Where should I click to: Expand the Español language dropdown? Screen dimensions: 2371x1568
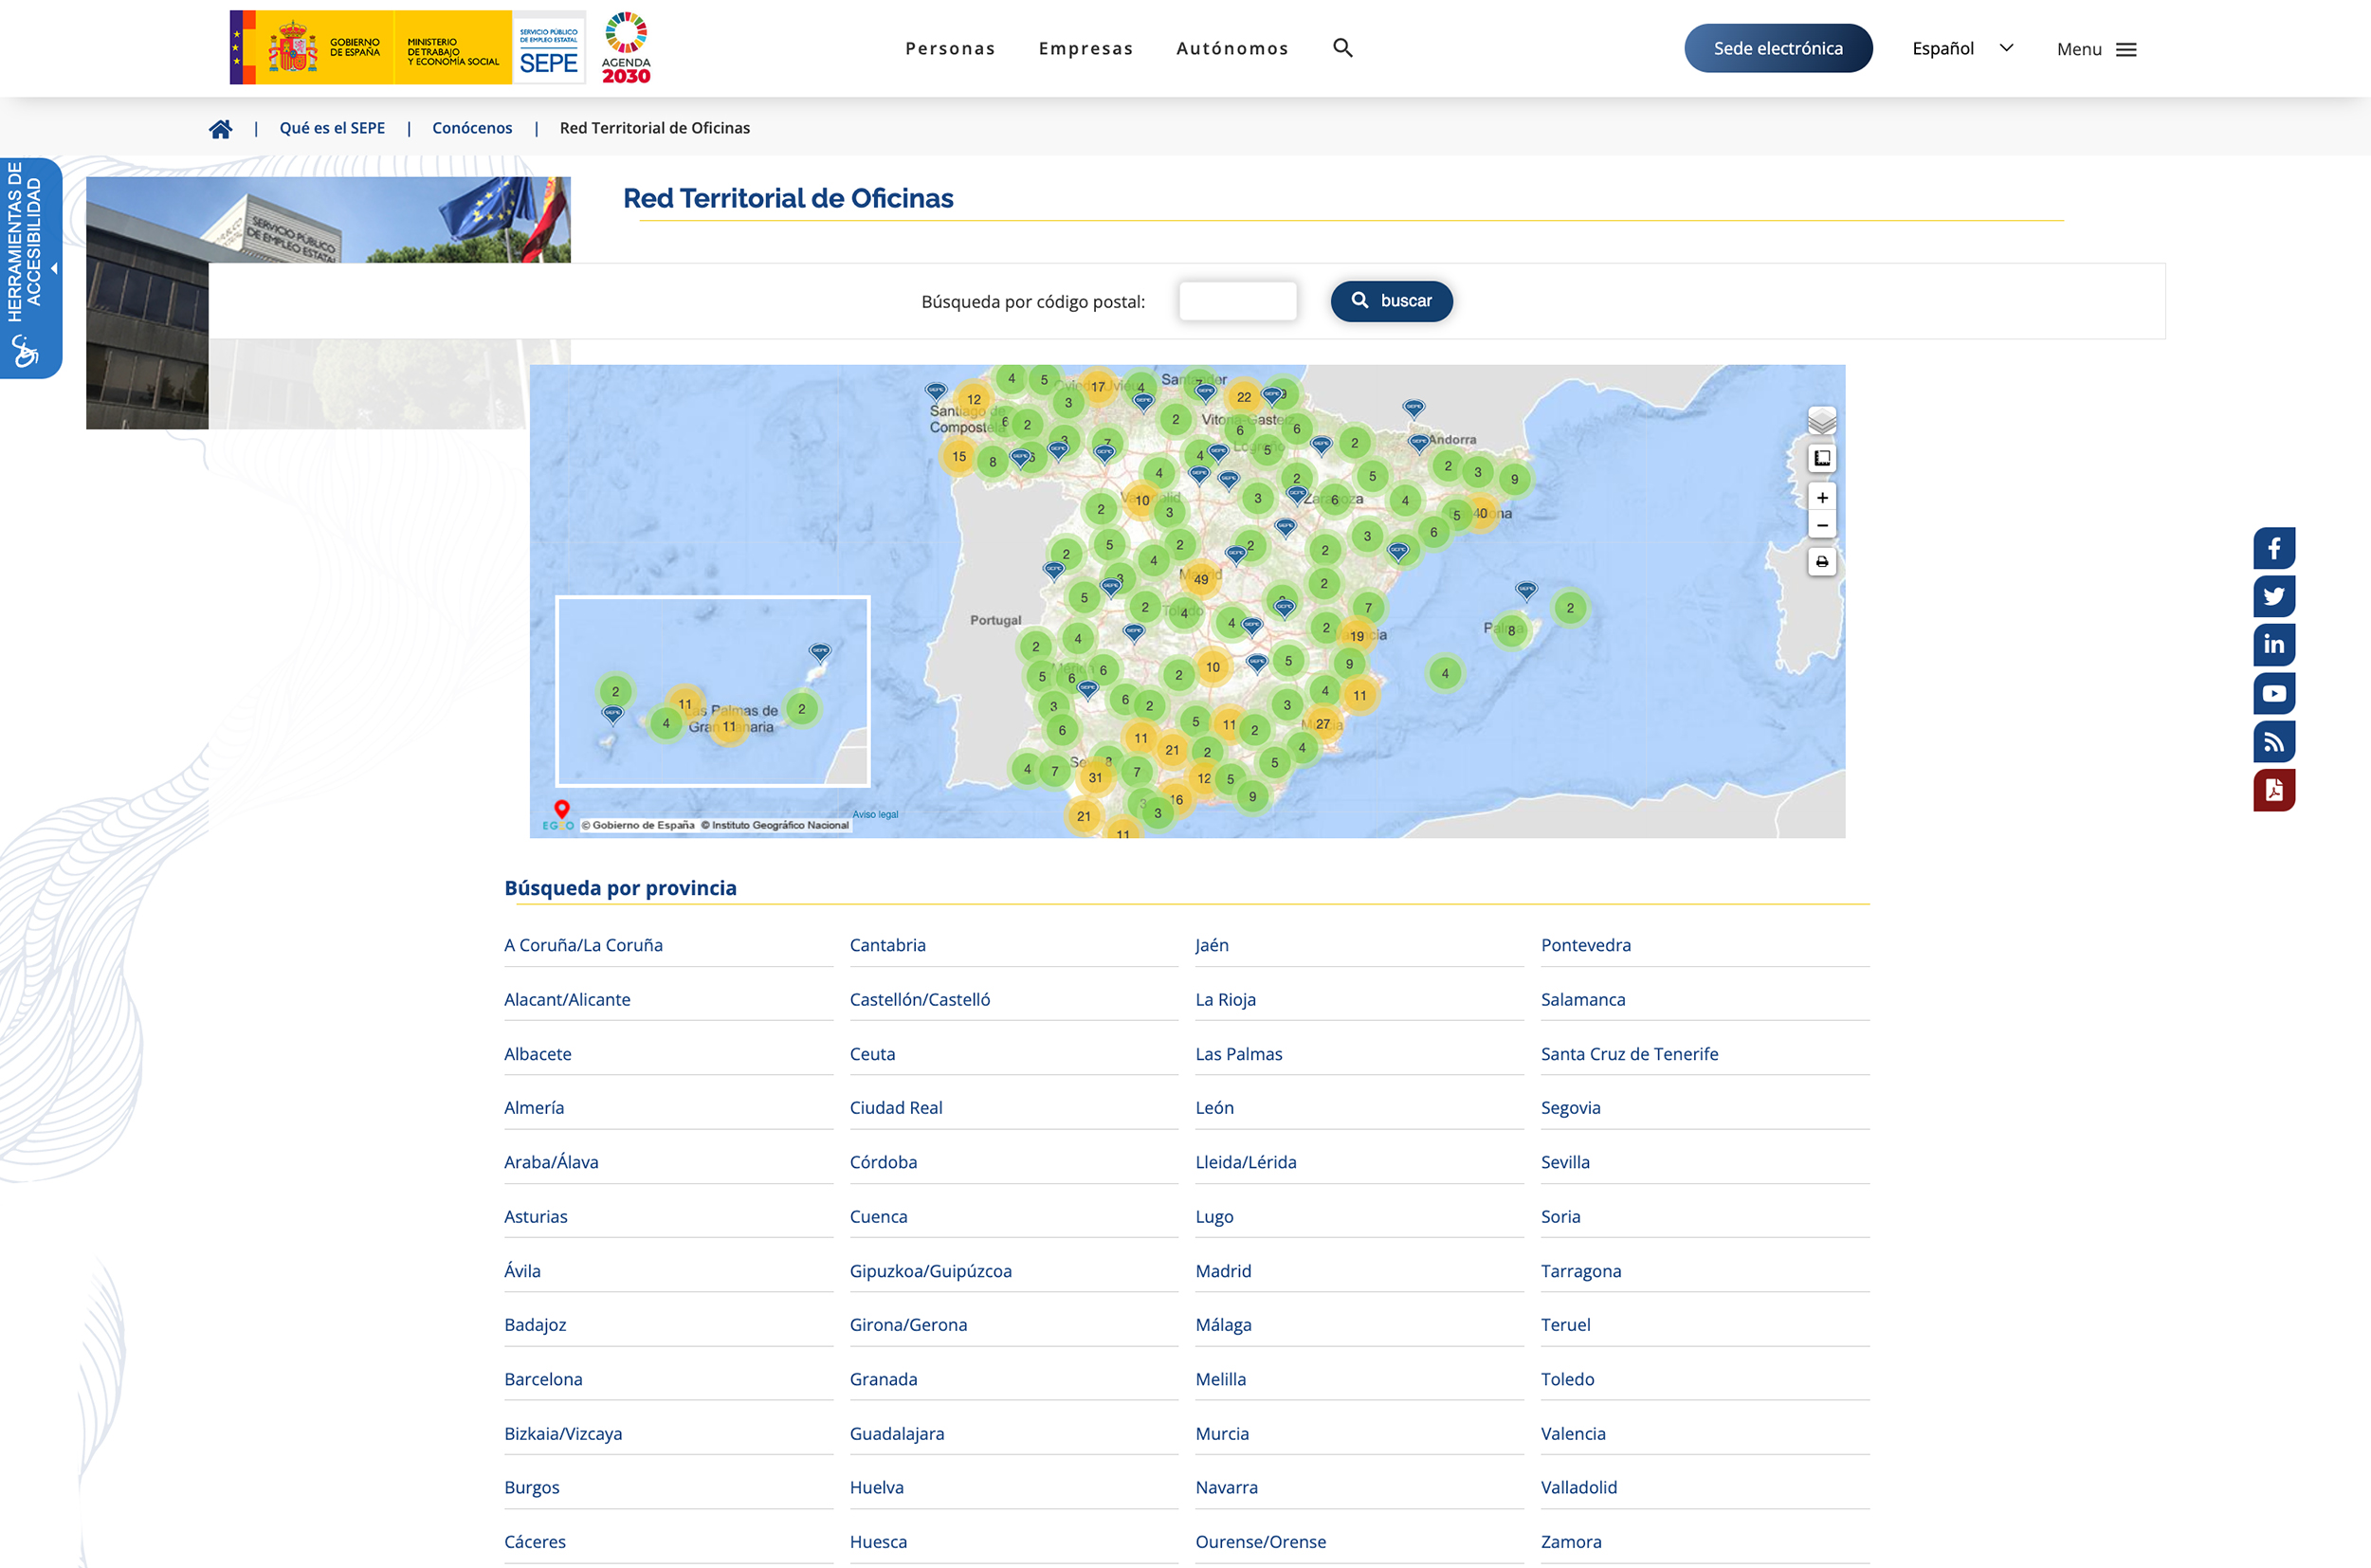[x=1961, y=48]
